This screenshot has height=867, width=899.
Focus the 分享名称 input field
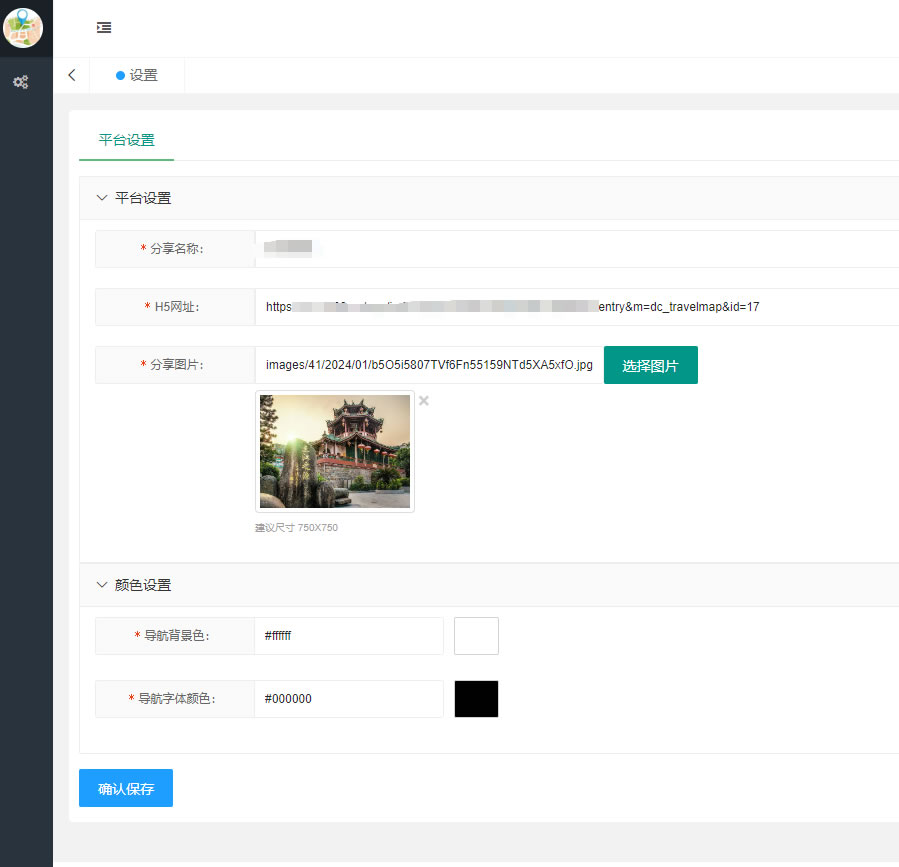click(x=576, y=249)
